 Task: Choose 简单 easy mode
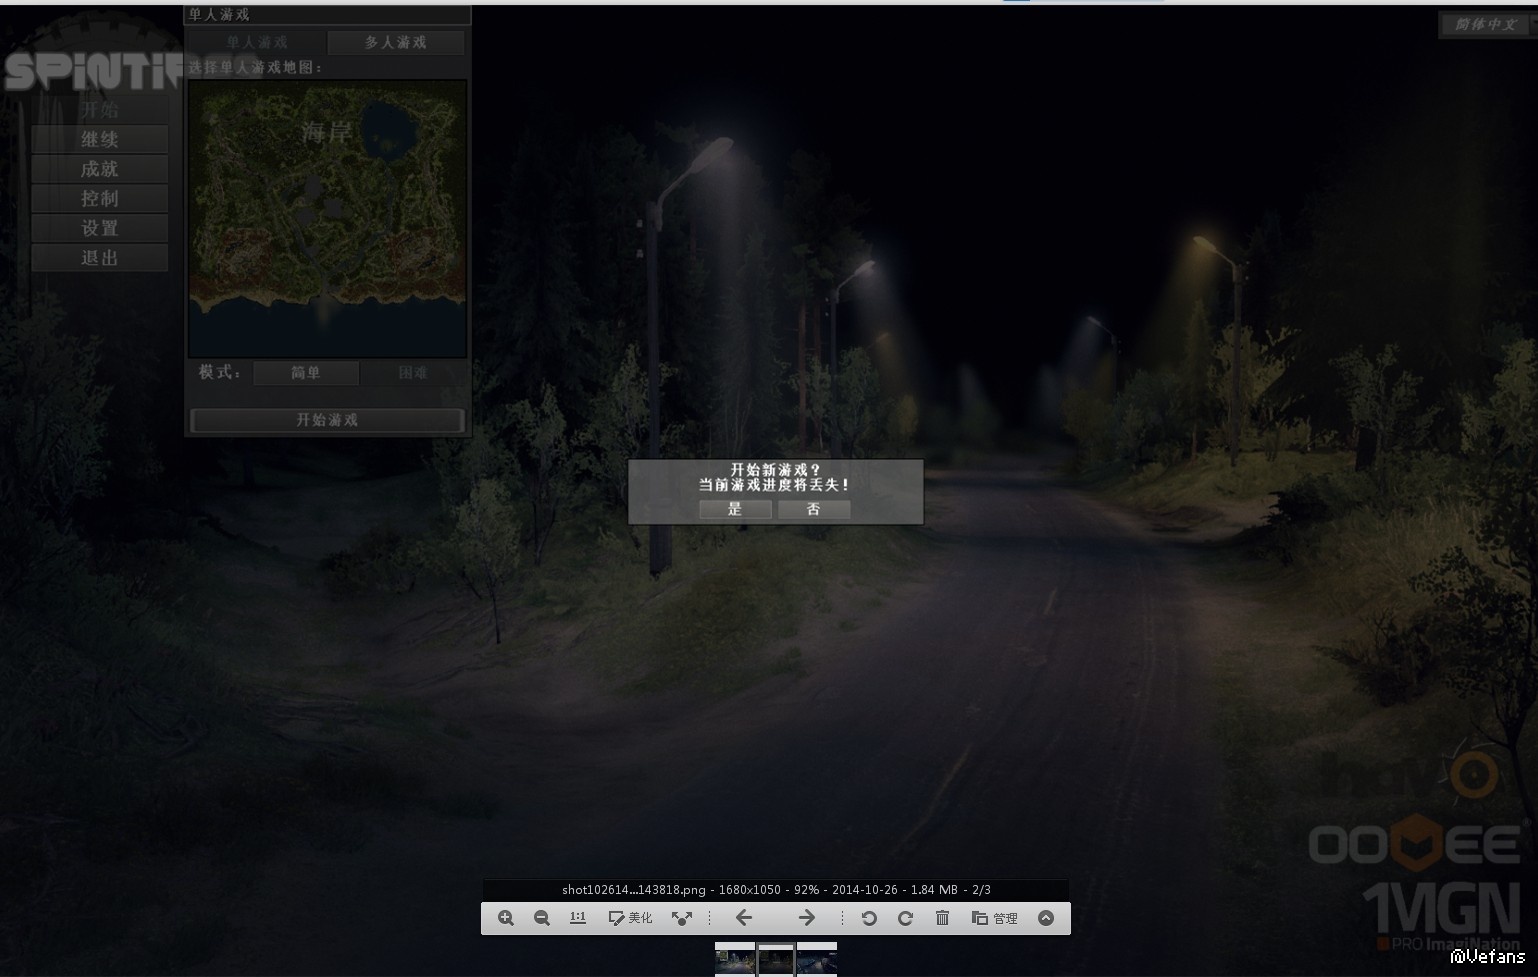pos(306,373)
